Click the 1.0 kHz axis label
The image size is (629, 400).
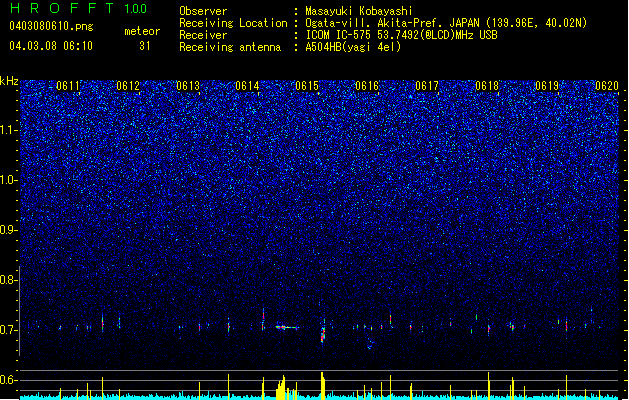click(9, 180)
